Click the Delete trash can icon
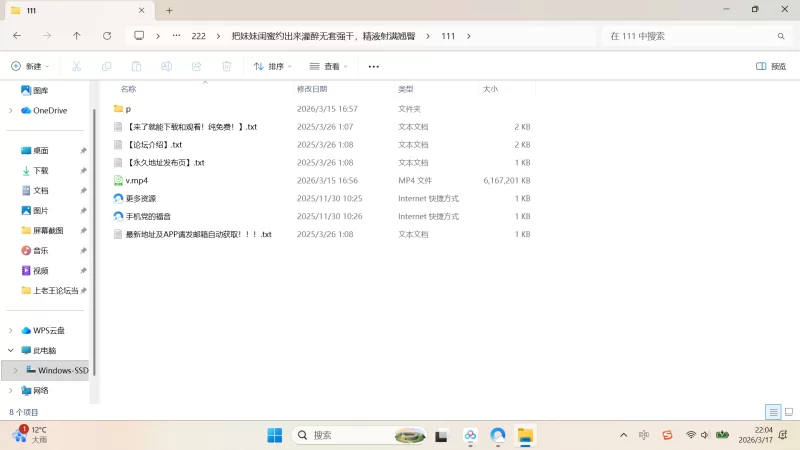Screen dimensions: 800x450 (x=227, y=66)
